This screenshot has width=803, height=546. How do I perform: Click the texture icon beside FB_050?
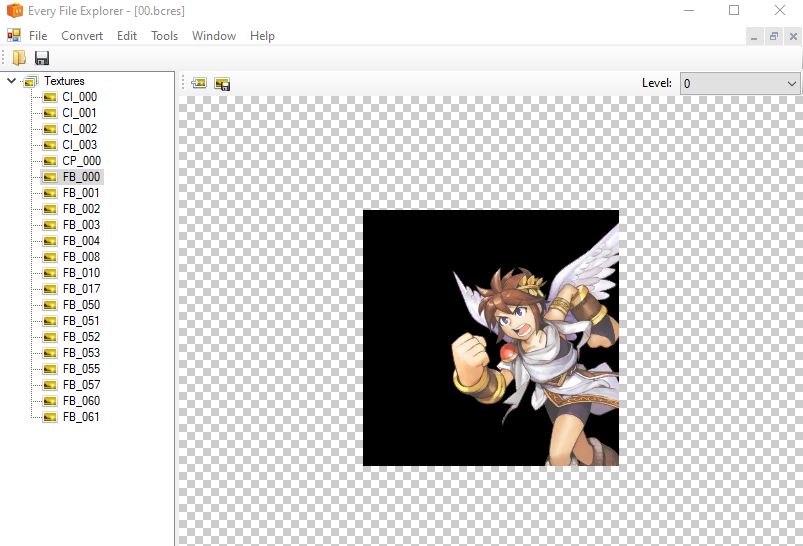pos(50,305)
